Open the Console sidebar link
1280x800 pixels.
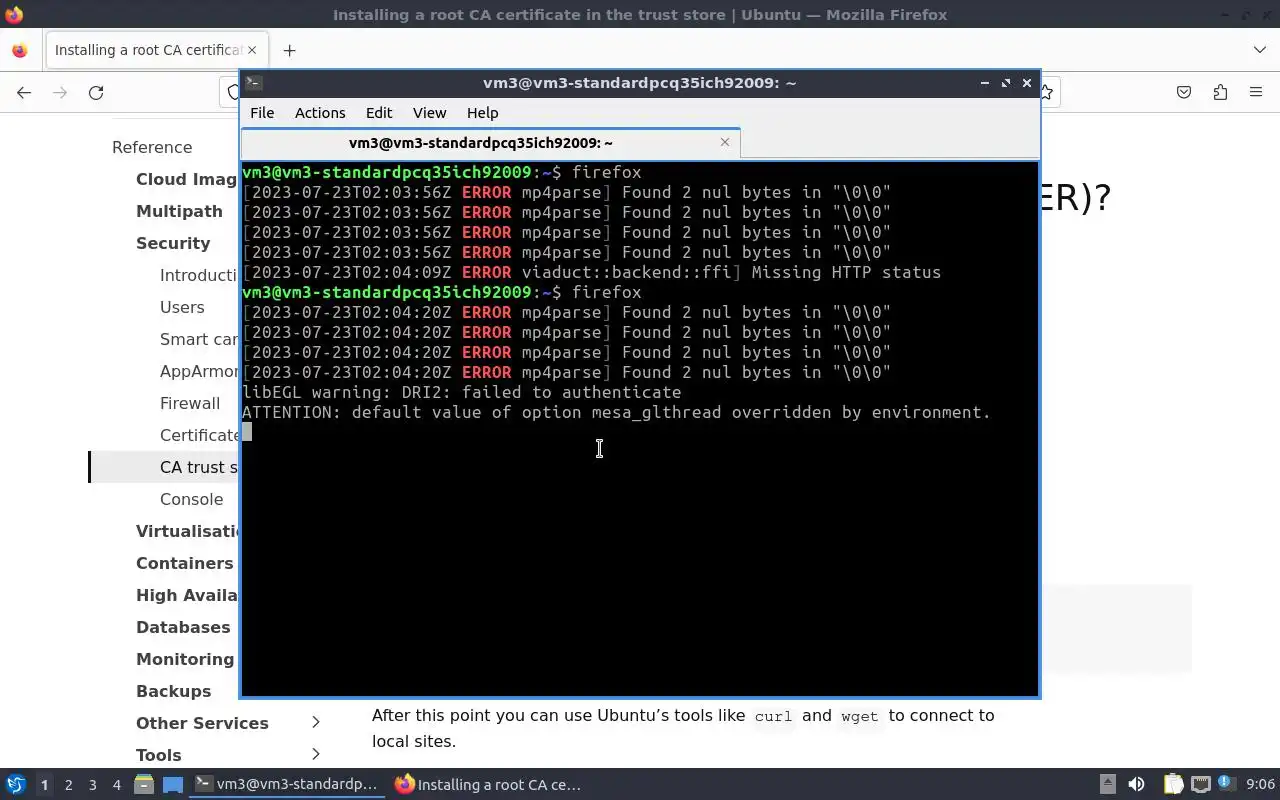tap(191, 499)
